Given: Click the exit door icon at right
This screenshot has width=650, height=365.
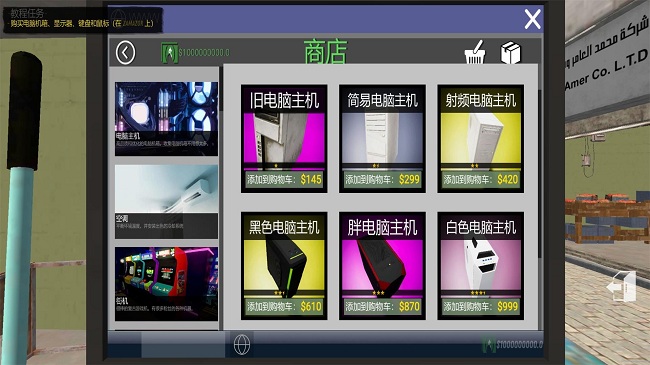Looking at the screenshot, I should tap(622, 286).
